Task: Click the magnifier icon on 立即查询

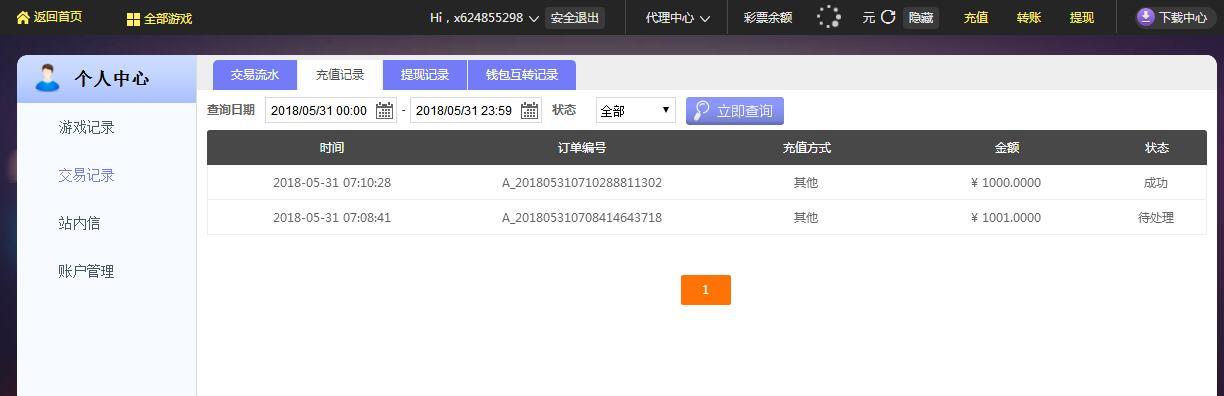Action: point(702,110)
